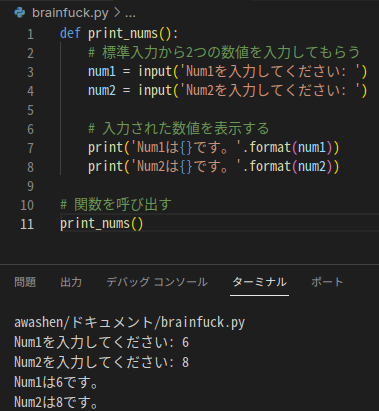Open the breadcrumb ellipsis symbol list
This screenshot has height=411, width=379.
(130, 14)
